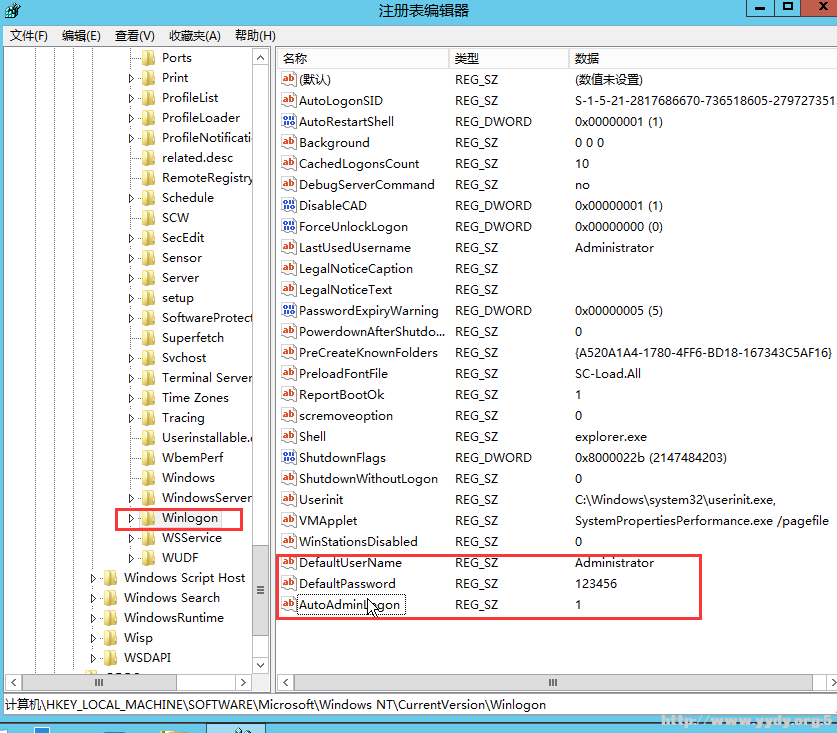Image resolution: width=837 pixels, height=733 pixels.
Task: Open the 收藏夹(A) menu
Action: (195, 36)
